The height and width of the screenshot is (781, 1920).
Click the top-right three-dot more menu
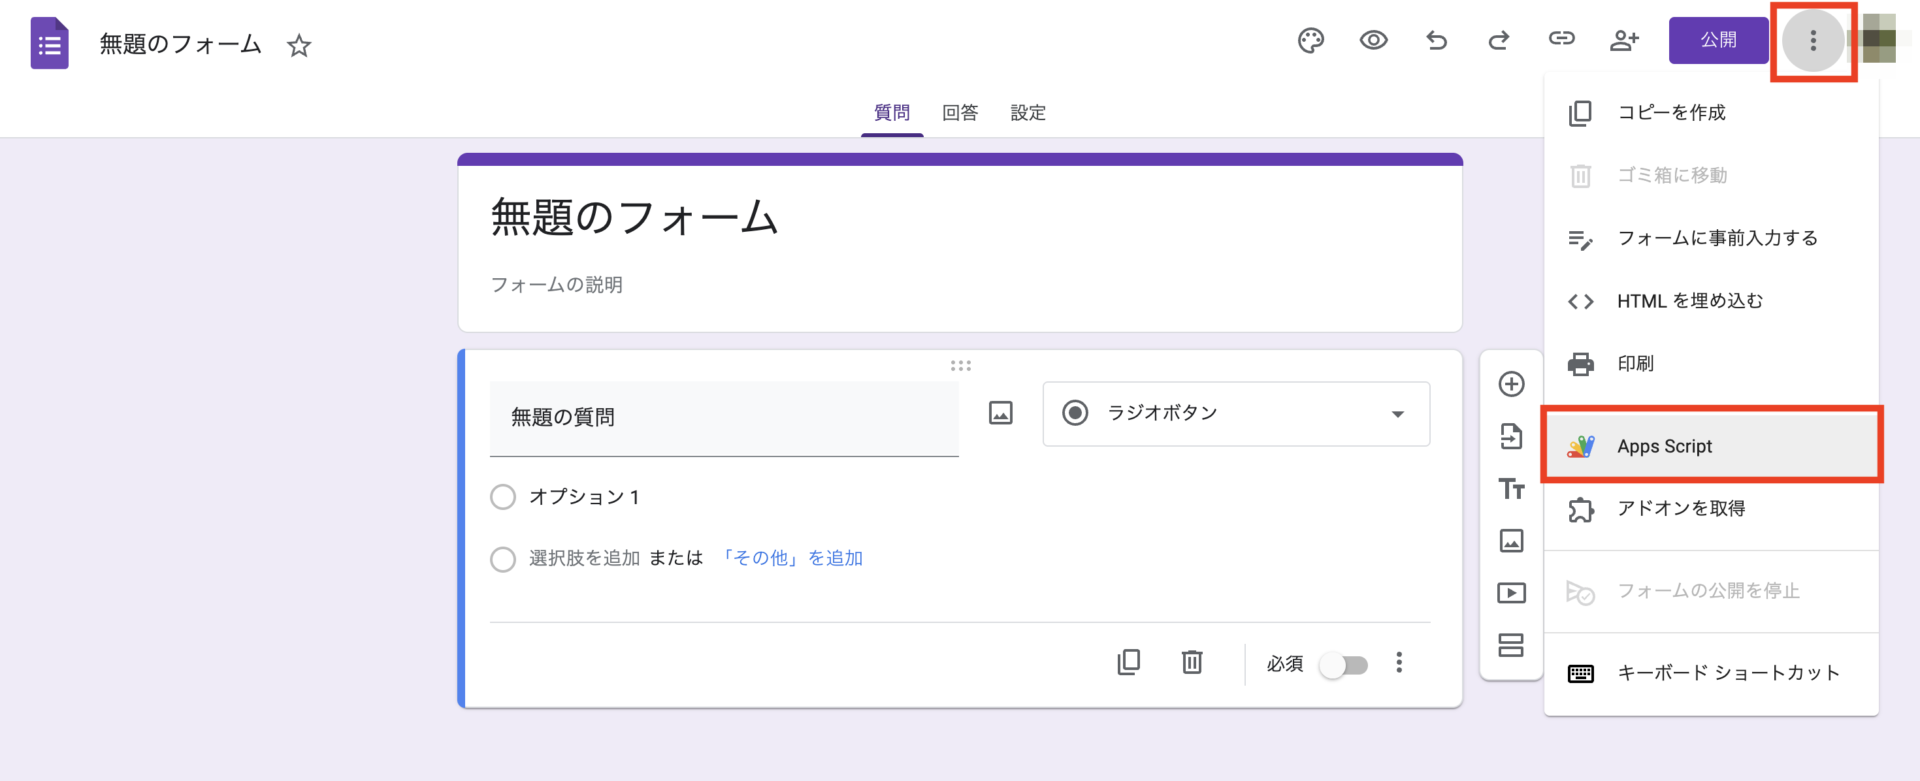(x=1812, y=41)
